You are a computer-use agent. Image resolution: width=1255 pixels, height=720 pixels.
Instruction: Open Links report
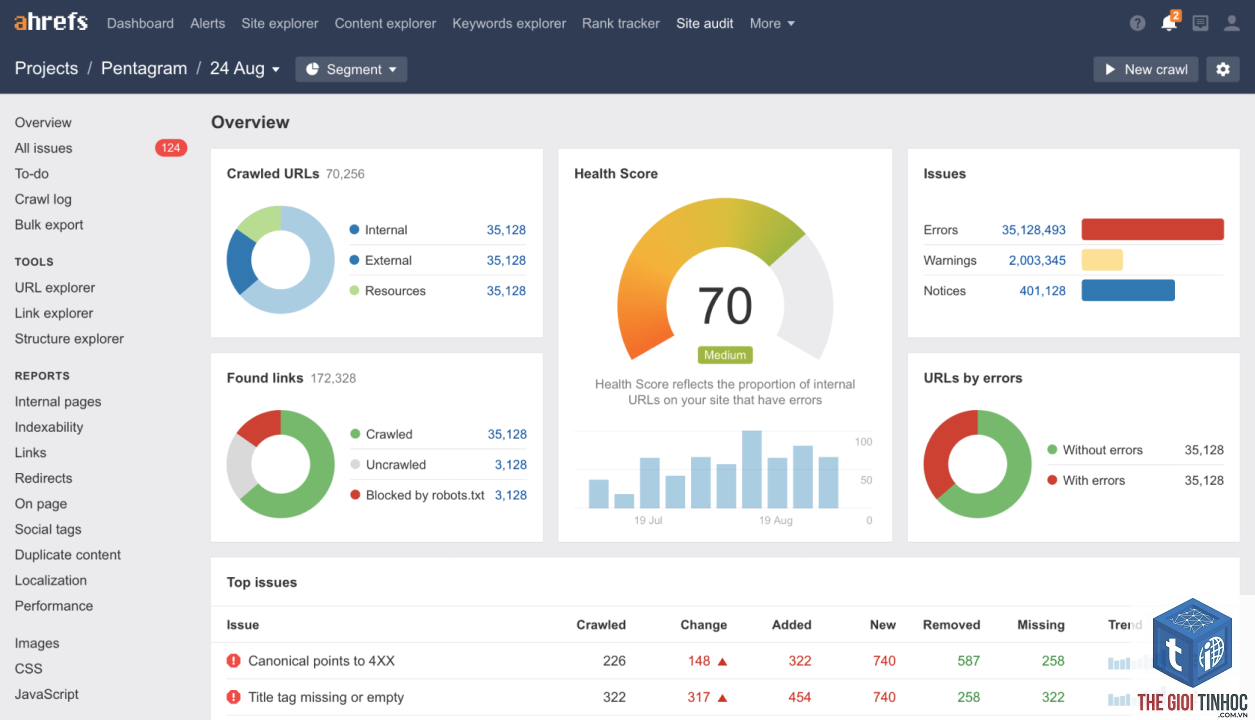(x=30, y=452)
